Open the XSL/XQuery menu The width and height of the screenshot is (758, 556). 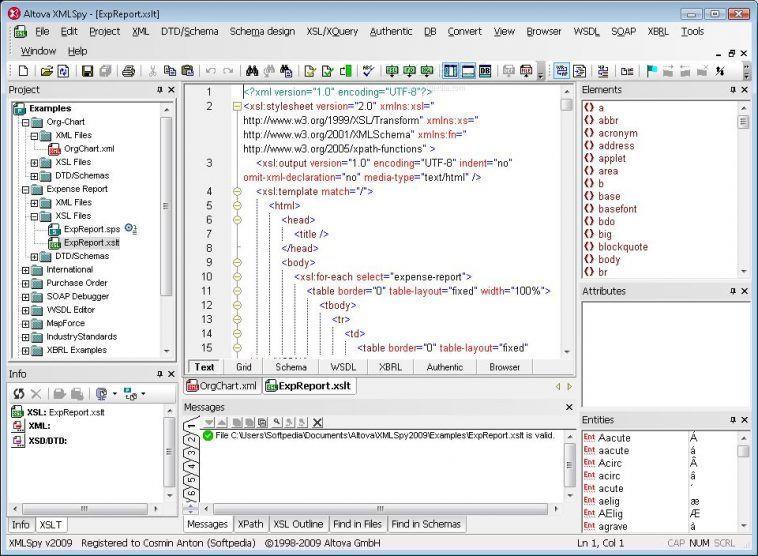pyautogui.click(x=332, y=31)
